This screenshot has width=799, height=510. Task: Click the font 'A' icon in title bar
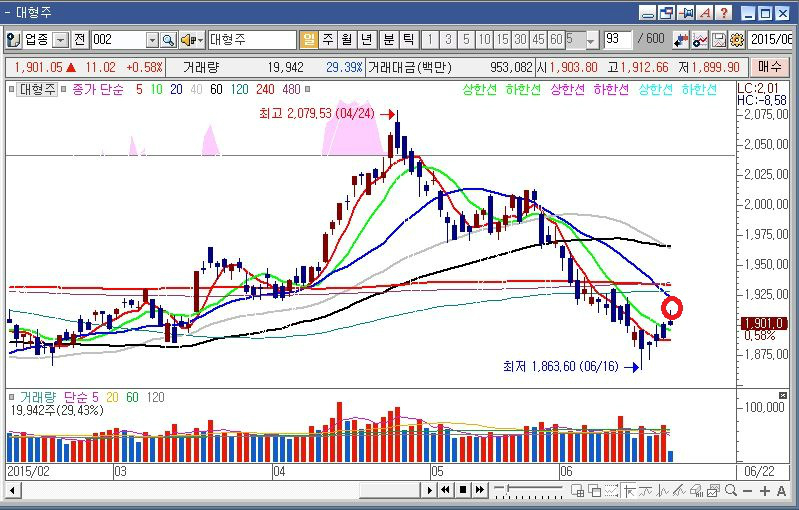point(705,14)
